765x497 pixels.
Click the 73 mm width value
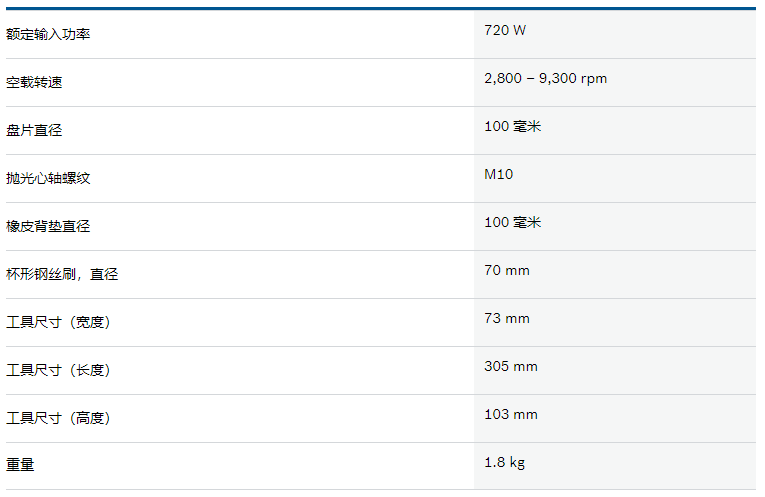point(507,318)
